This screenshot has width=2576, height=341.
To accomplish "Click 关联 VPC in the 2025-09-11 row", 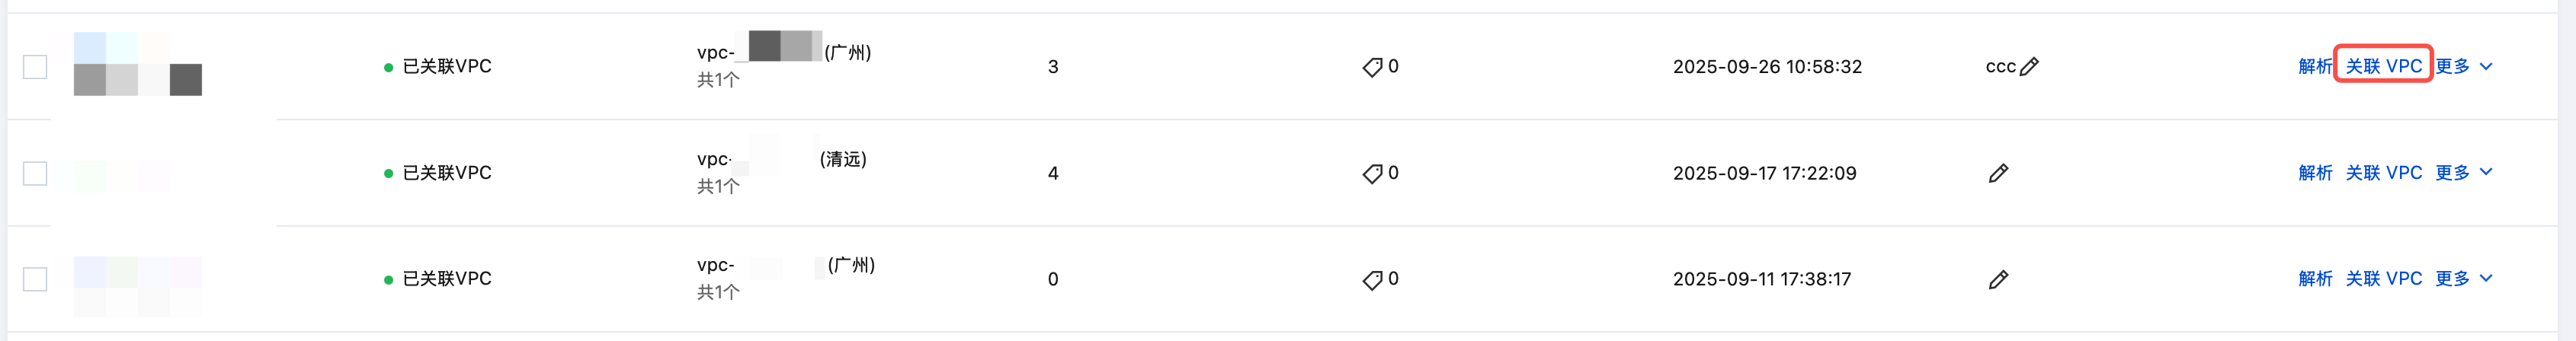I will [x=2383, y=279].
